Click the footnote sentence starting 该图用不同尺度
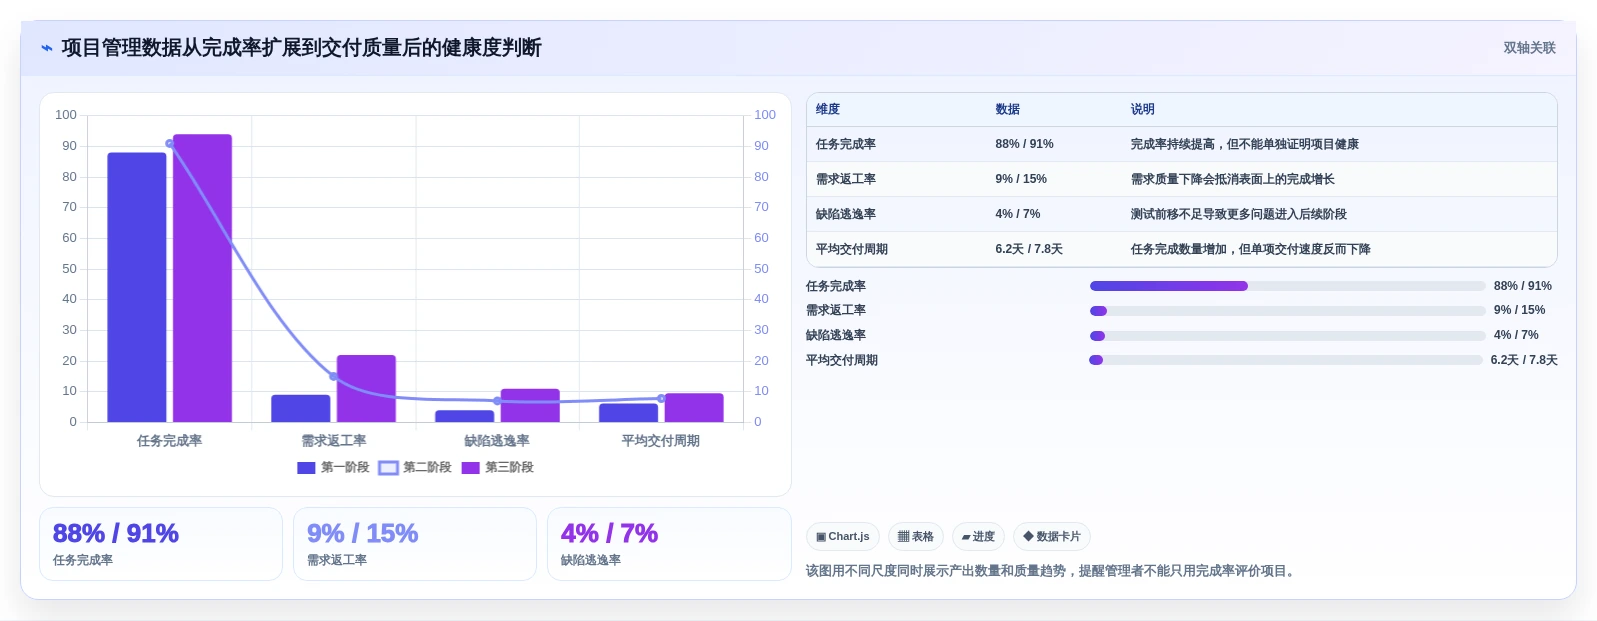1597x621 pixels. [x=1053, y=572]
